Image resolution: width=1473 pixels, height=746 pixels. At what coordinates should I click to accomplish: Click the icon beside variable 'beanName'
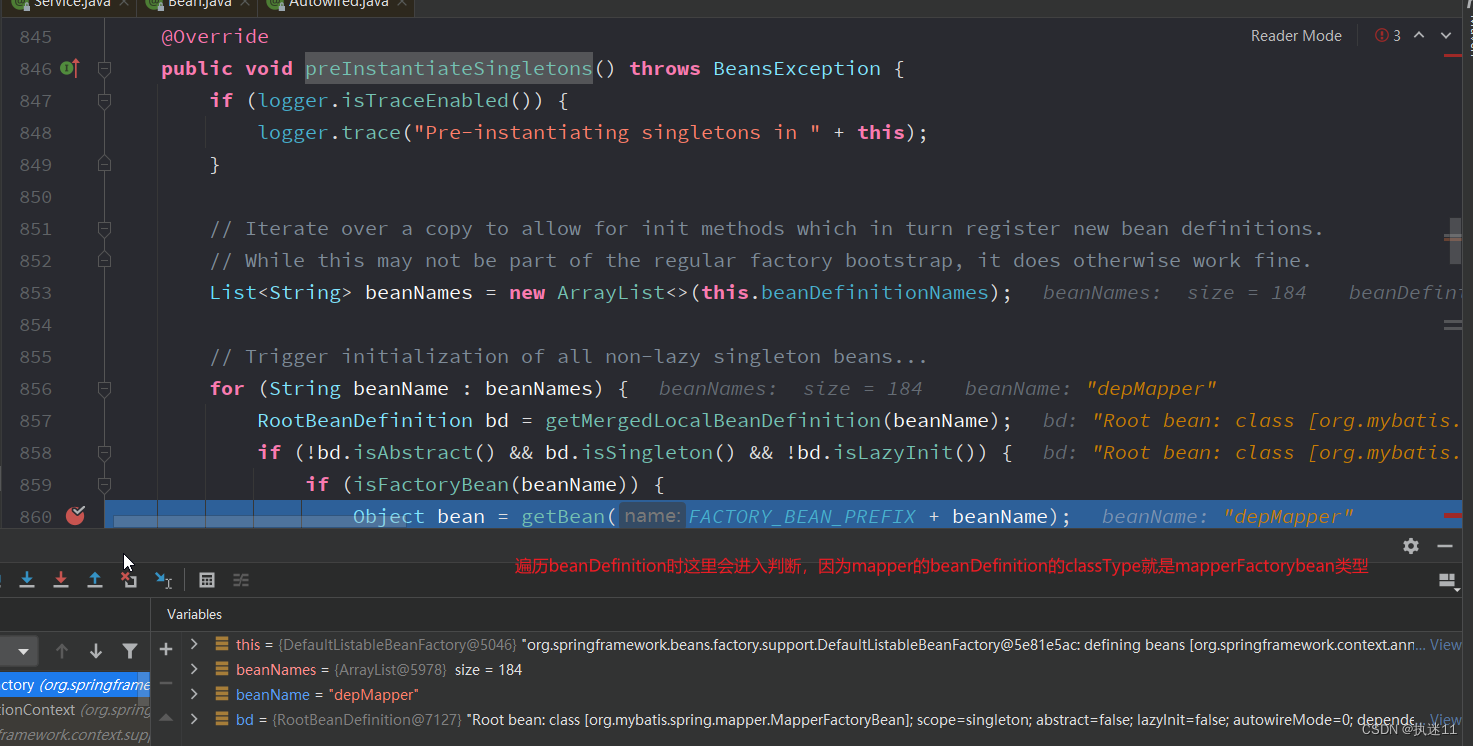(x=221, y=694)
